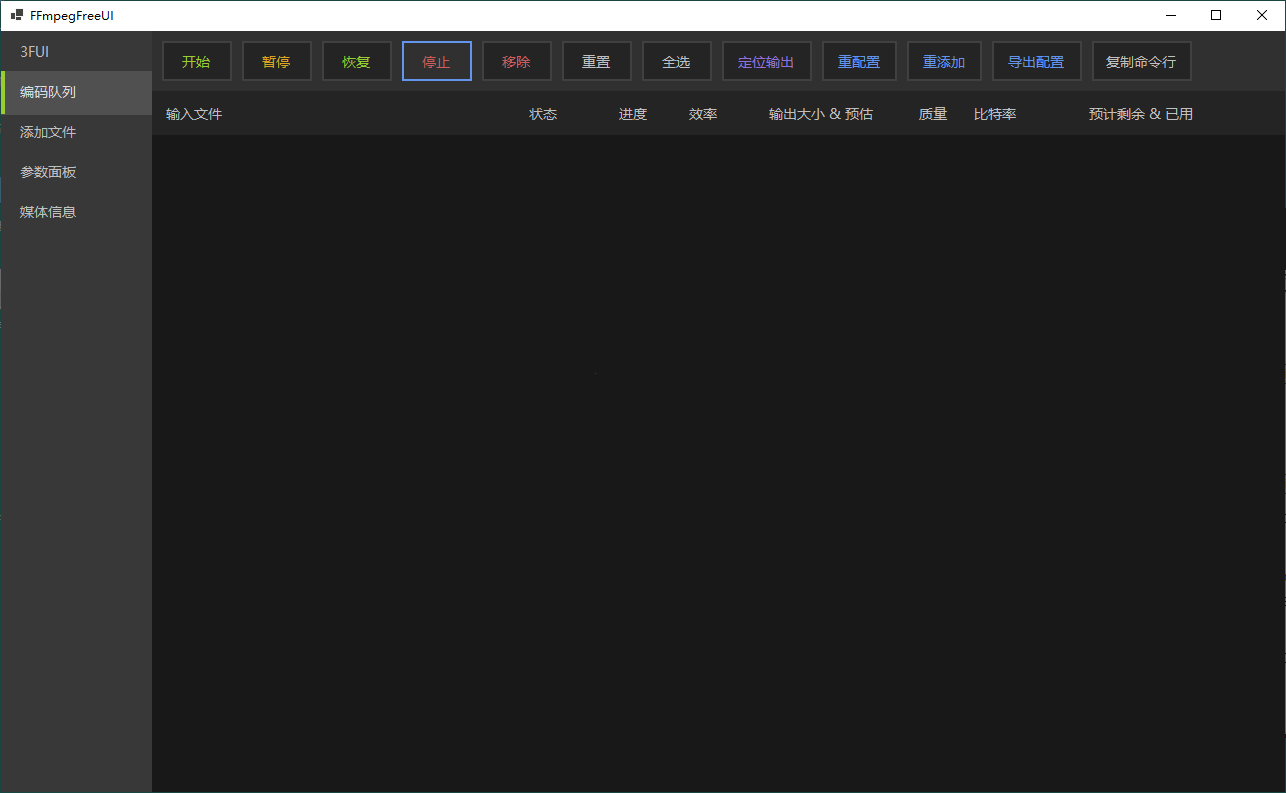Export config via 导出配置 button

1036,61
